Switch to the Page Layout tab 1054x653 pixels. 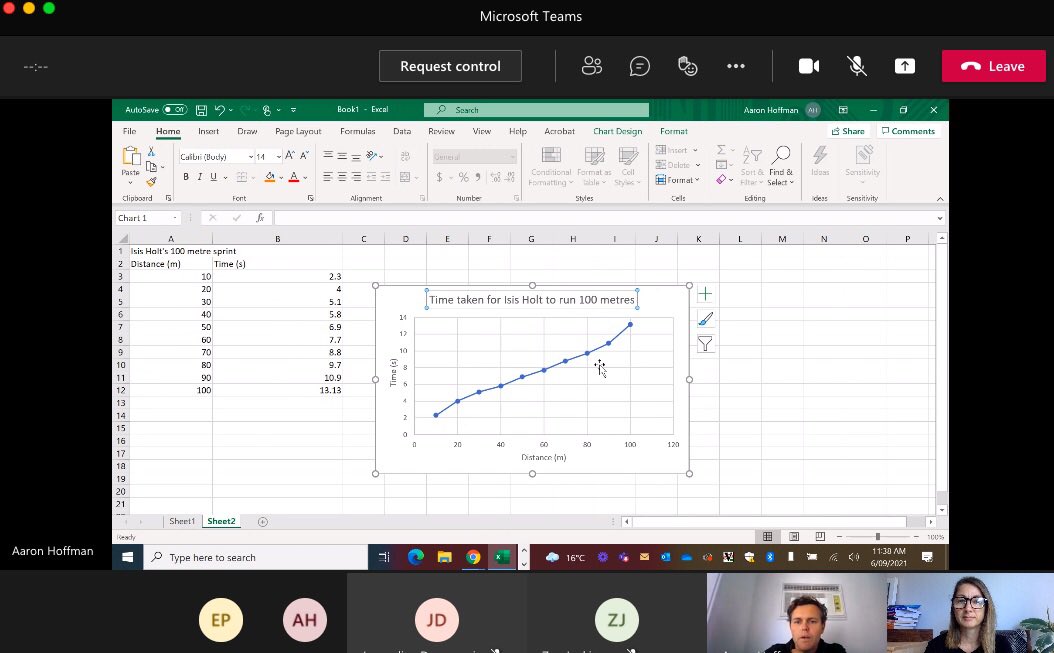coord(298,131)
